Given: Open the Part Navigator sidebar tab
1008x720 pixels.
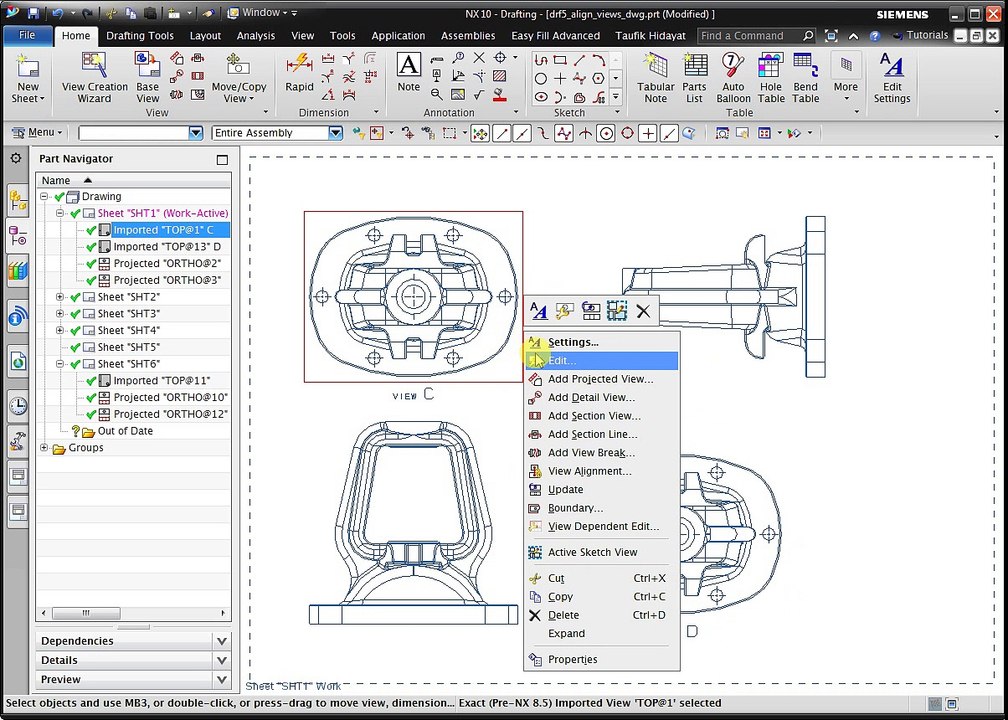Looking at the screenshot, I should click(x=18, y=236).
